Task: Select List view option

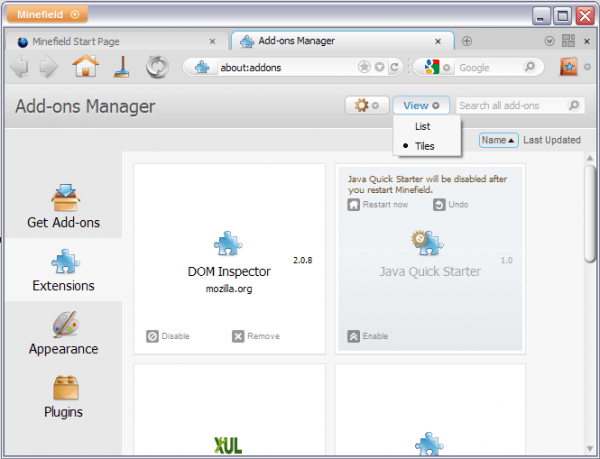Action: tap(422, 127)
